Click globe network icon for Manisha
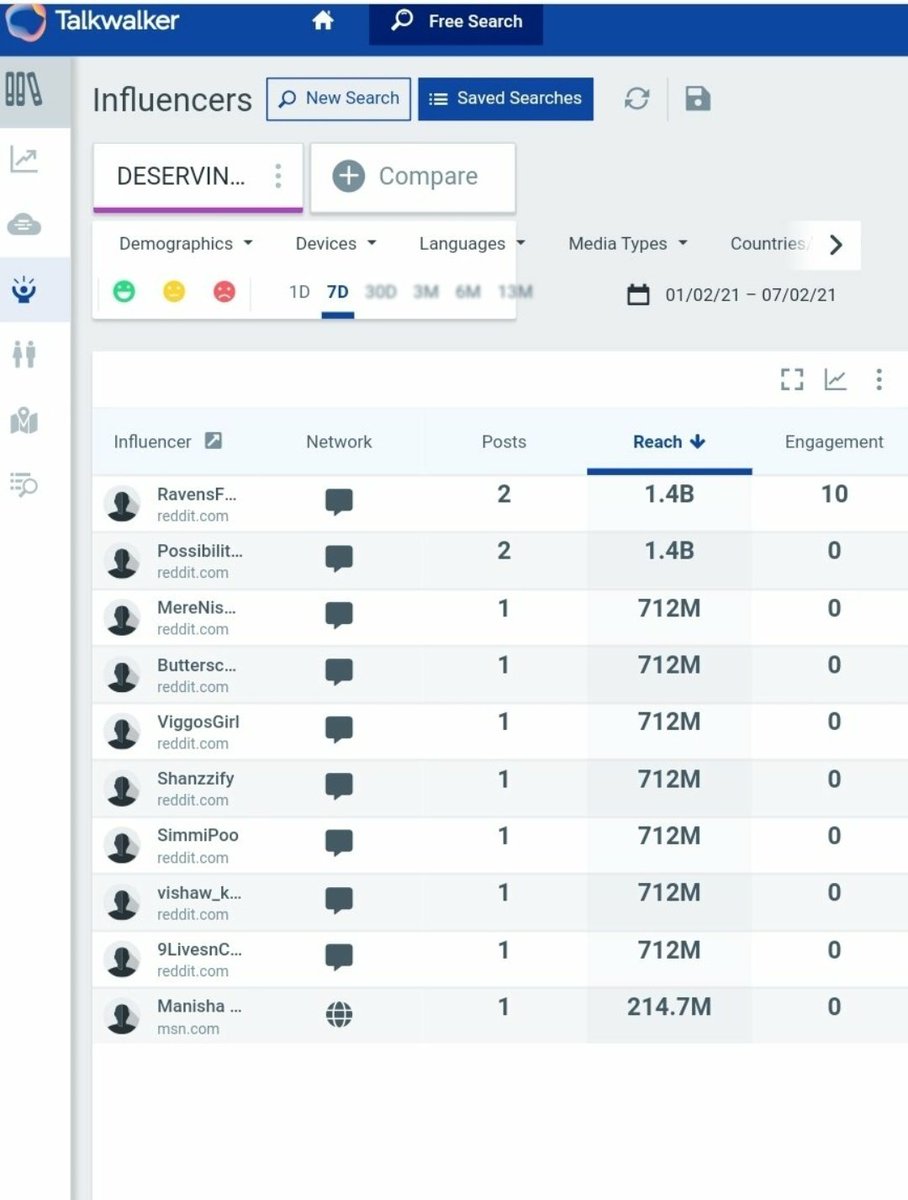Screen dimensions: 908x1200 click(x=339, y=1016)
